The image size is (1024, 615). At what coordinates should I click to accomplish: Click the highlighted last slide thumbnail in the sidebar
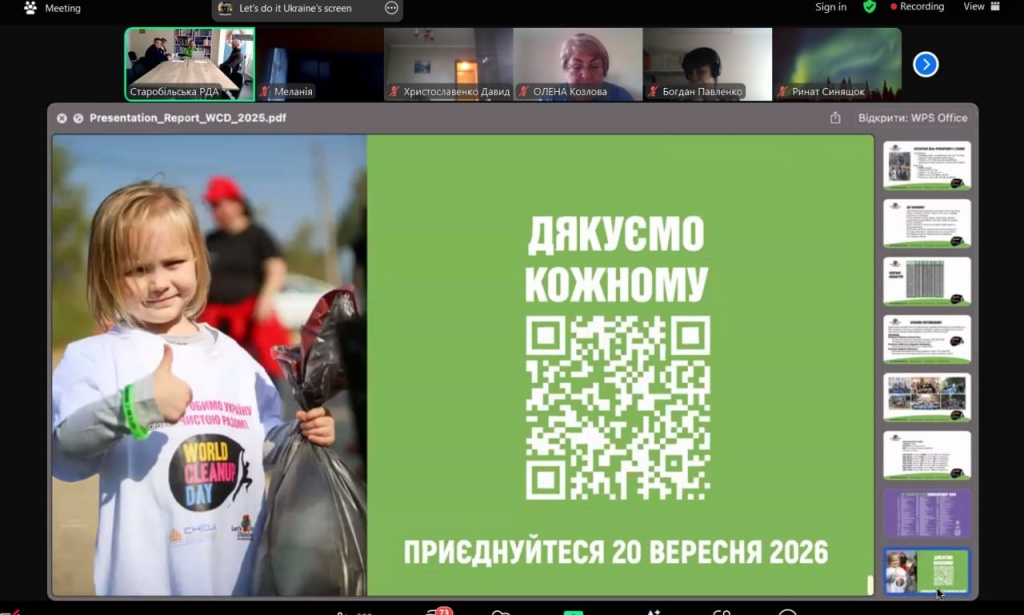click(926, 570)
